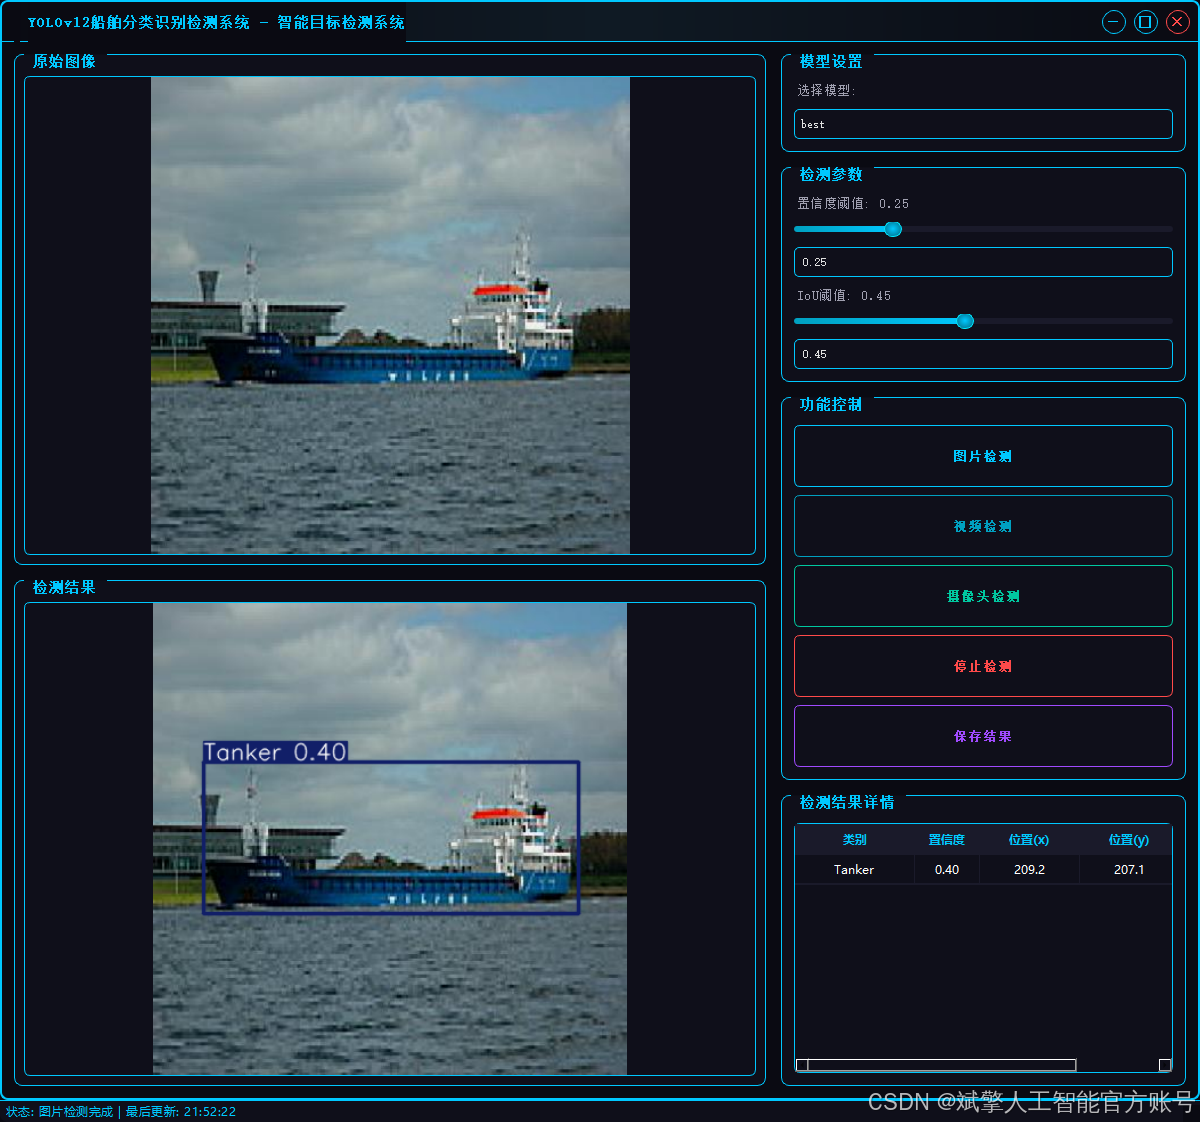Adjust the IoU threshold slider handle
This screenshot has height=1122, width=1200.
(965, 321)
